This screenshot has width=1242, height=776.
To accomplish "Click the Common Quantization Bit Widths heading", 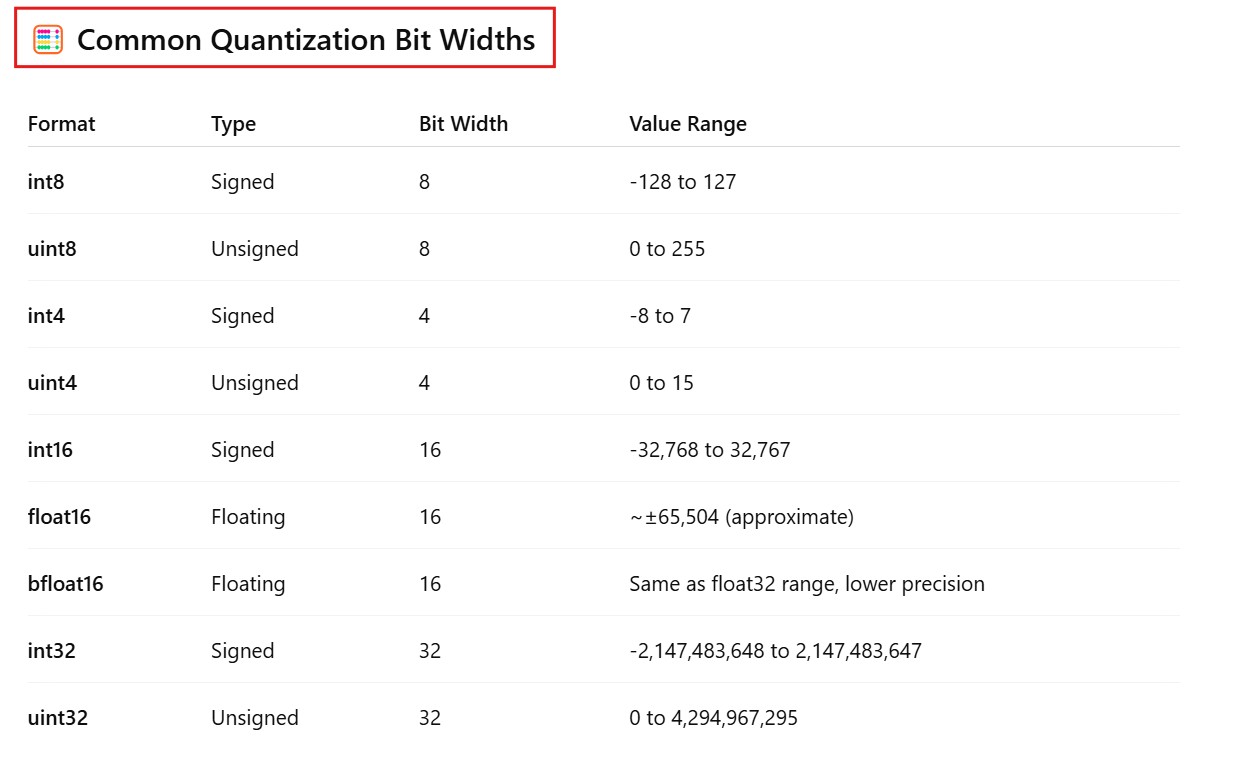I will (x=305, y=40).
